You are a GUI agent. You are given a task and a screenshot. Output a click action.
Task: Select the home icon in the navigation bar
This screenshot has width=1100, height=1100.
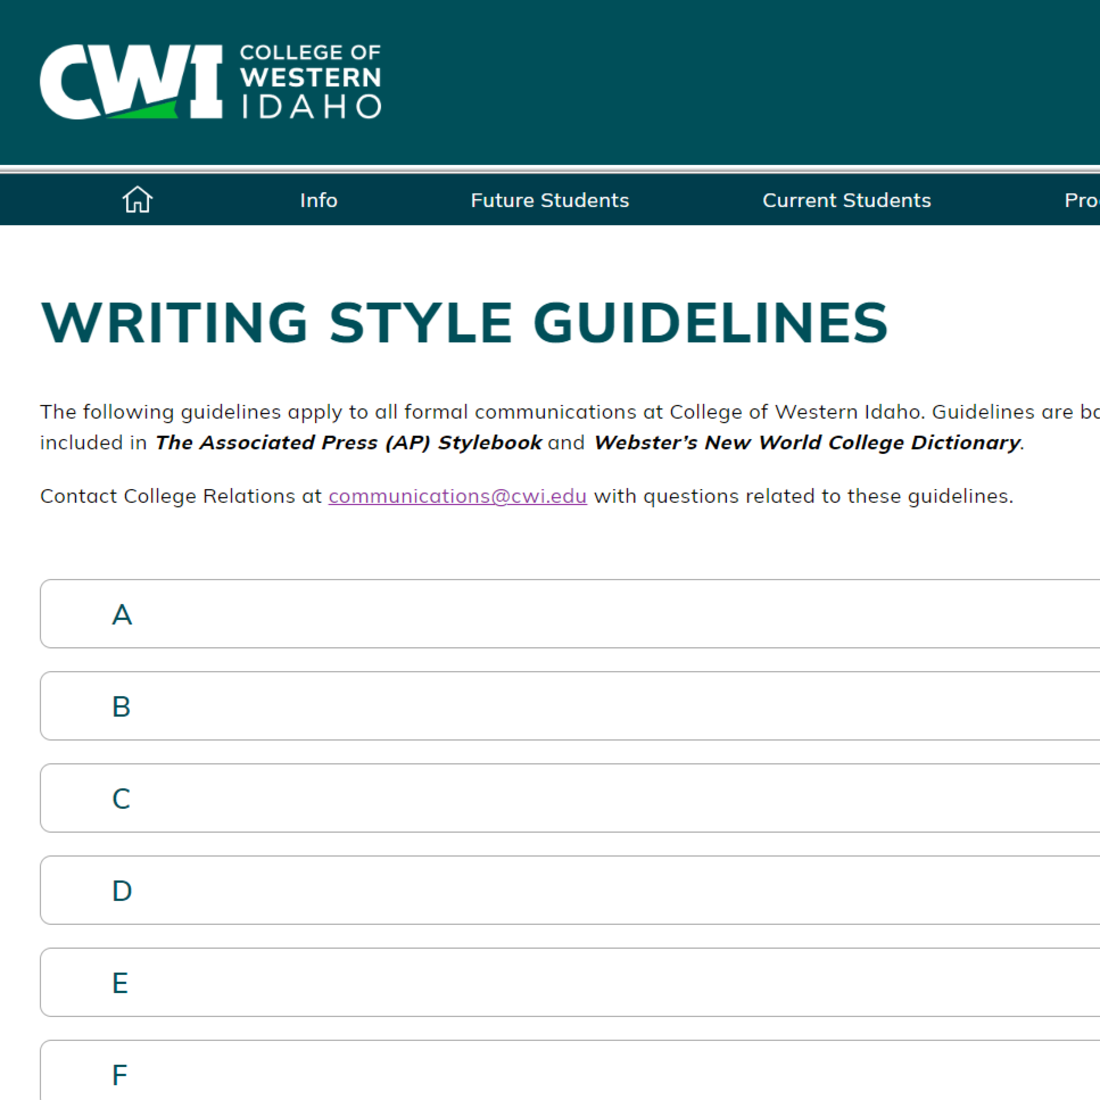[137, 199]
